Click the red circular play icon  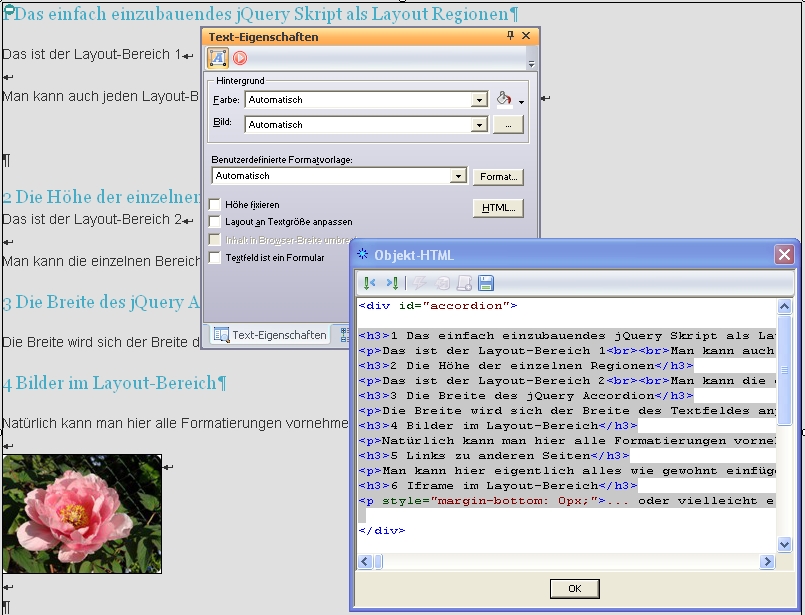(x=240, y=58)
